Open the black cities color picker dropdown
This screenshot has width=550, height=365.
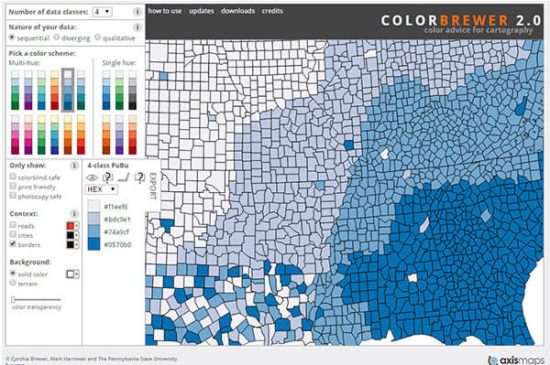point(72,235)
